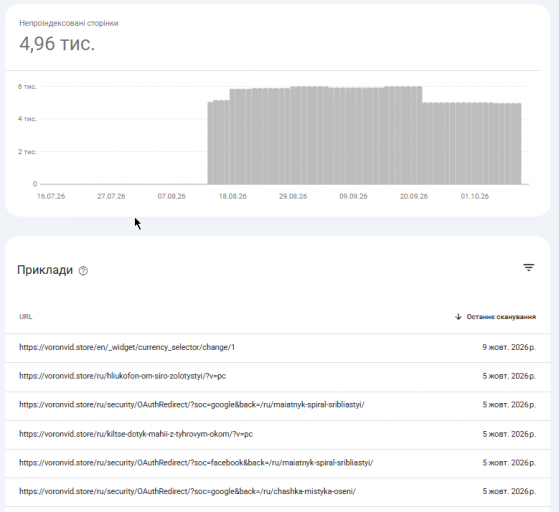Open the hliukofon-om-siro-zolotystyi URL row
Viewport: 559px width, 512px height.
(277, 376)
